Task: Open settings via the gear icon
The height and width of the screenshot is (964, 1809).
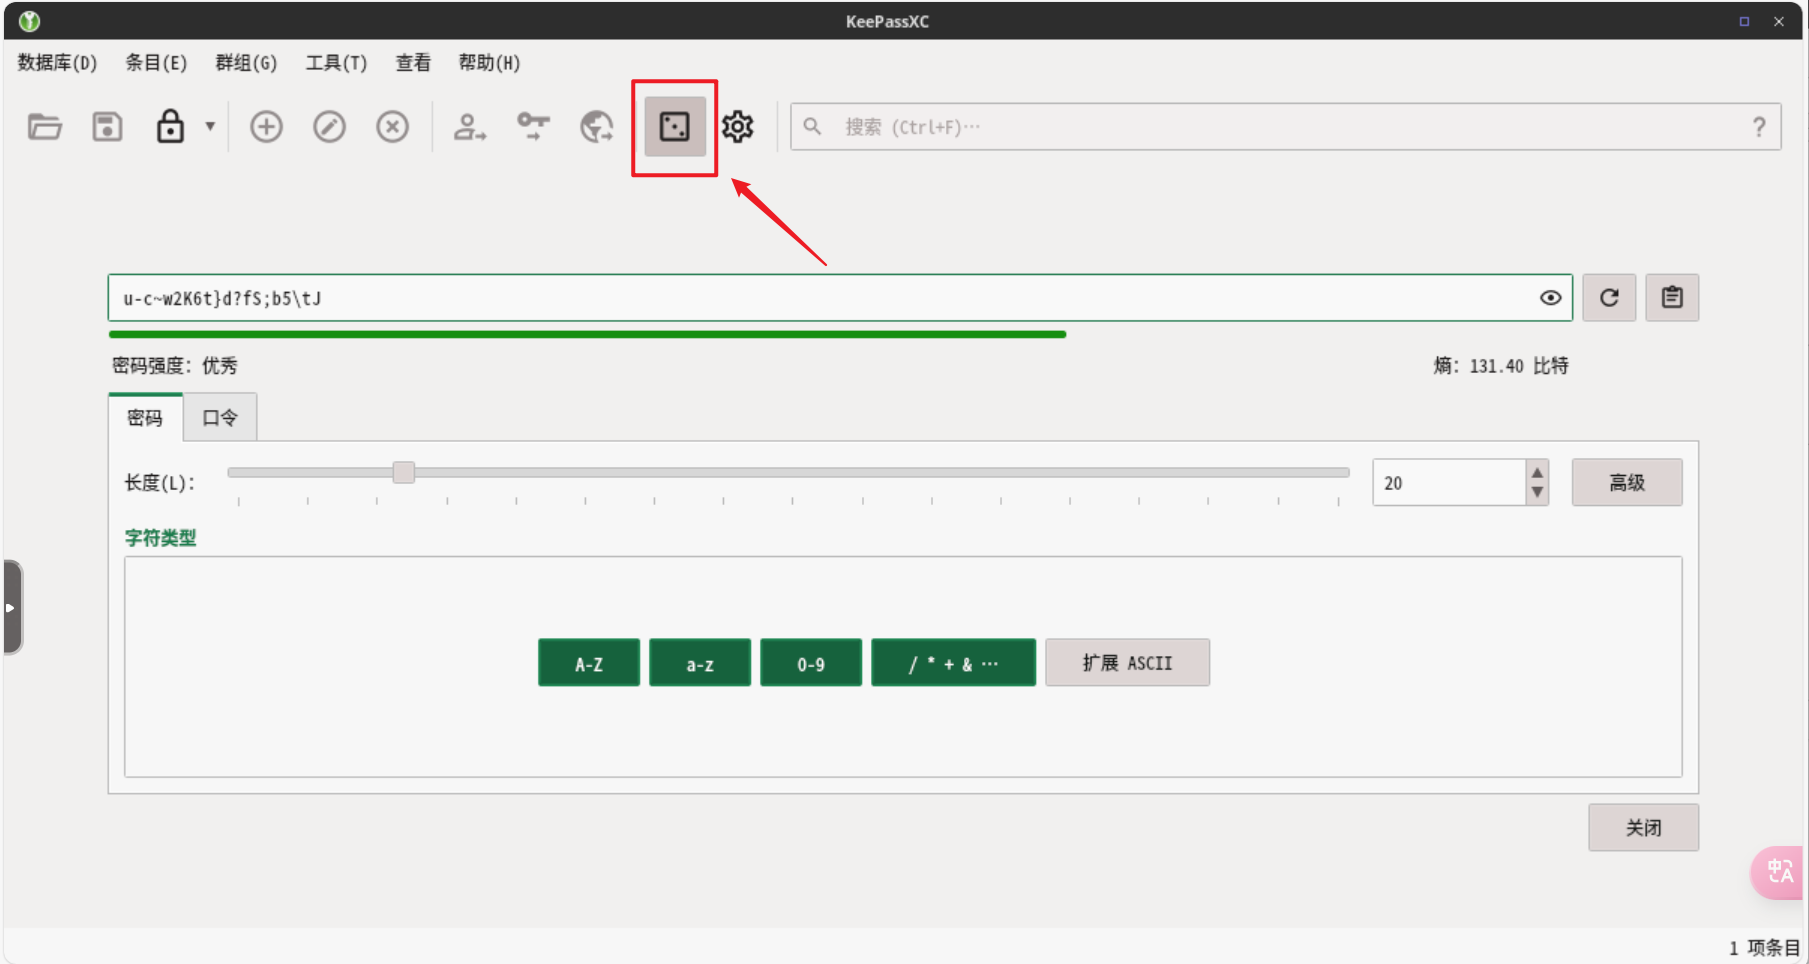Action: click(x=738, y=127)
